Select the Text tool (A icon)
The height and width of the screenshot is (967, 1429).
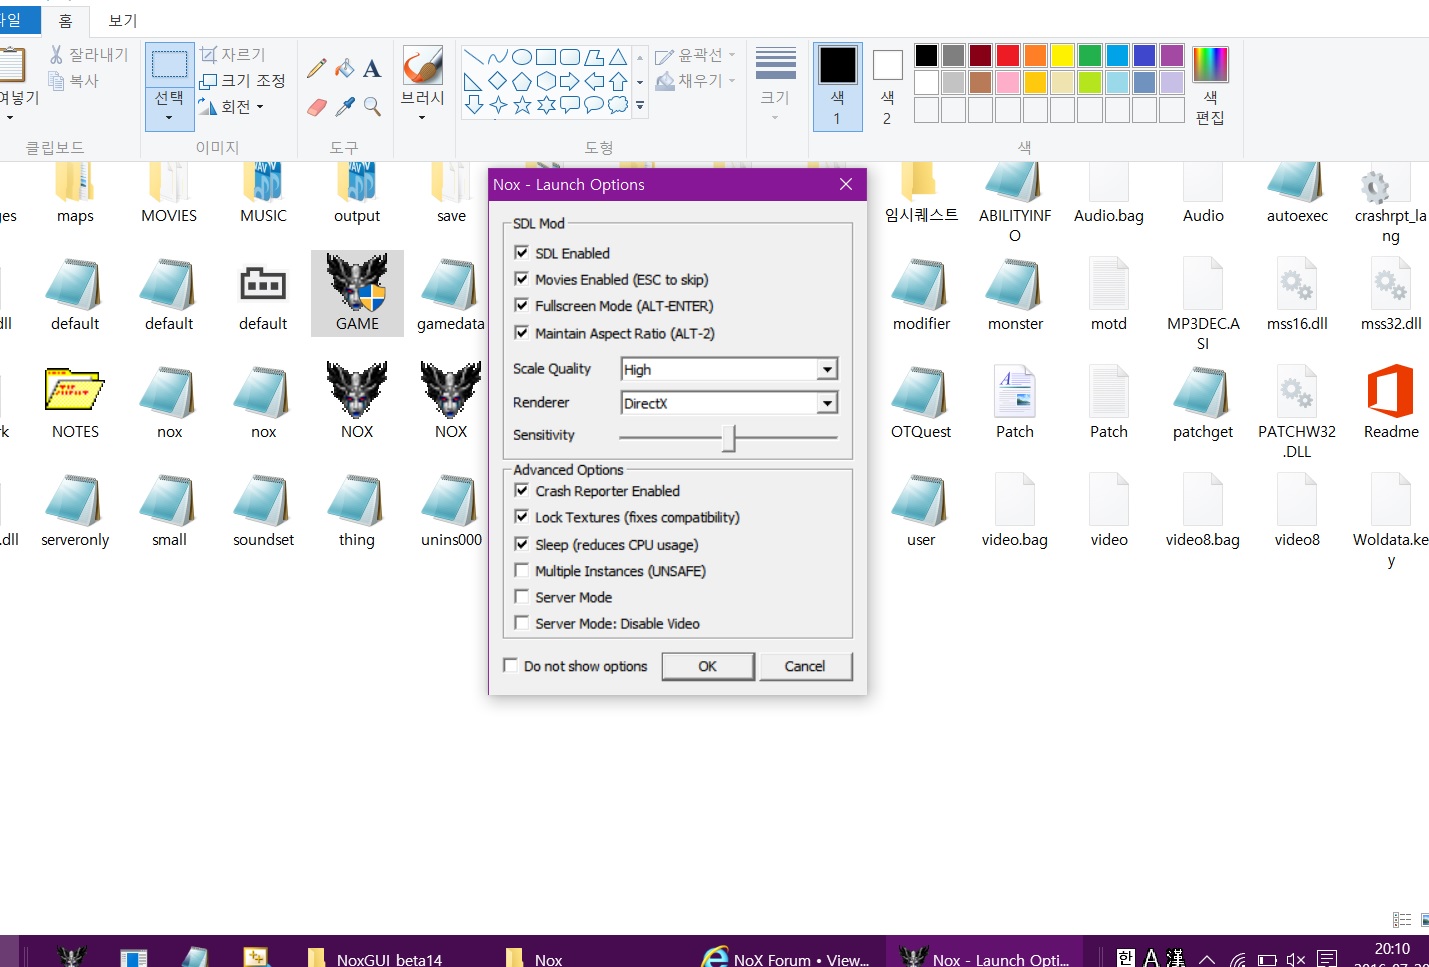[372, 68]
